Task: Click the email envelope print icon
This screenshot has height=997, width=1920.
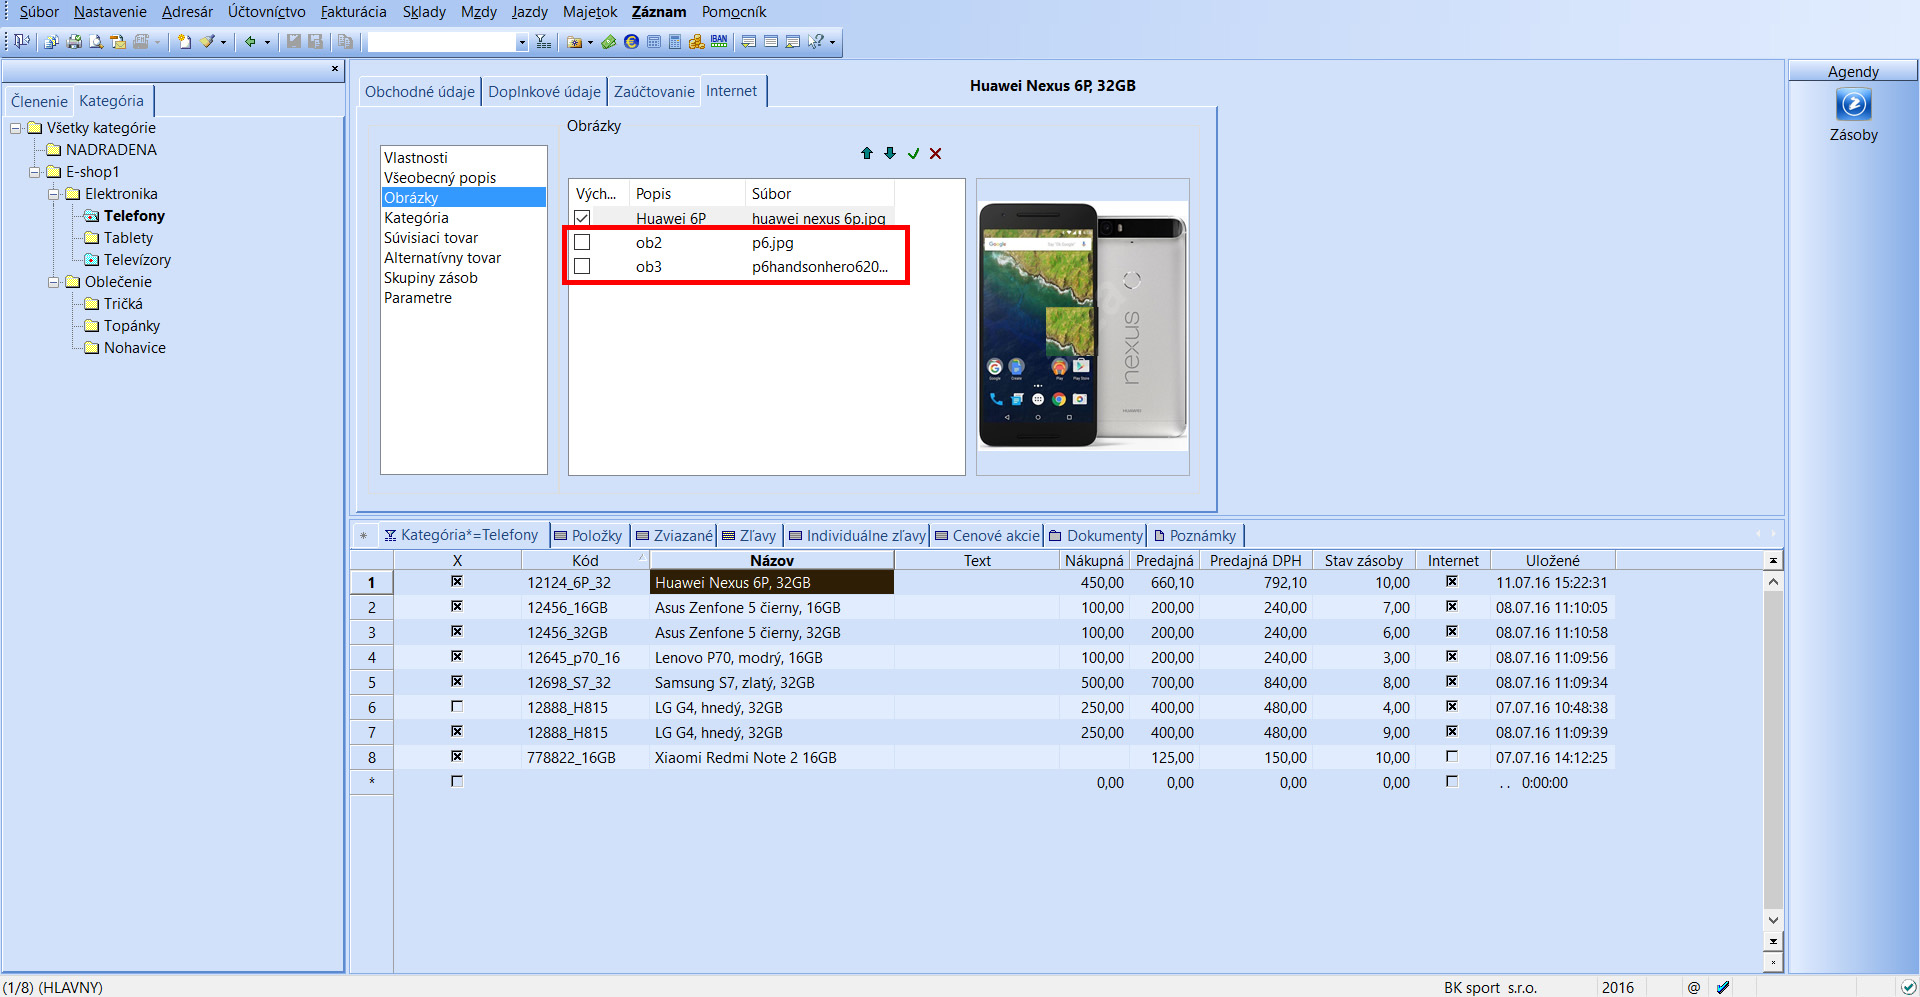Action: pyautogui.click(x=118, y=42)
